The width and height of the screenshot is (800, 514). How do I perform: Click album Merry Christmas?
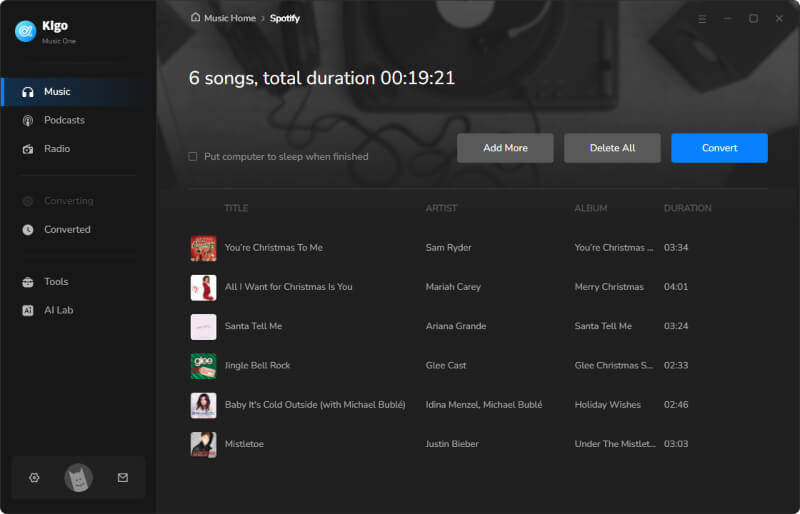click(x=609, y=287)
